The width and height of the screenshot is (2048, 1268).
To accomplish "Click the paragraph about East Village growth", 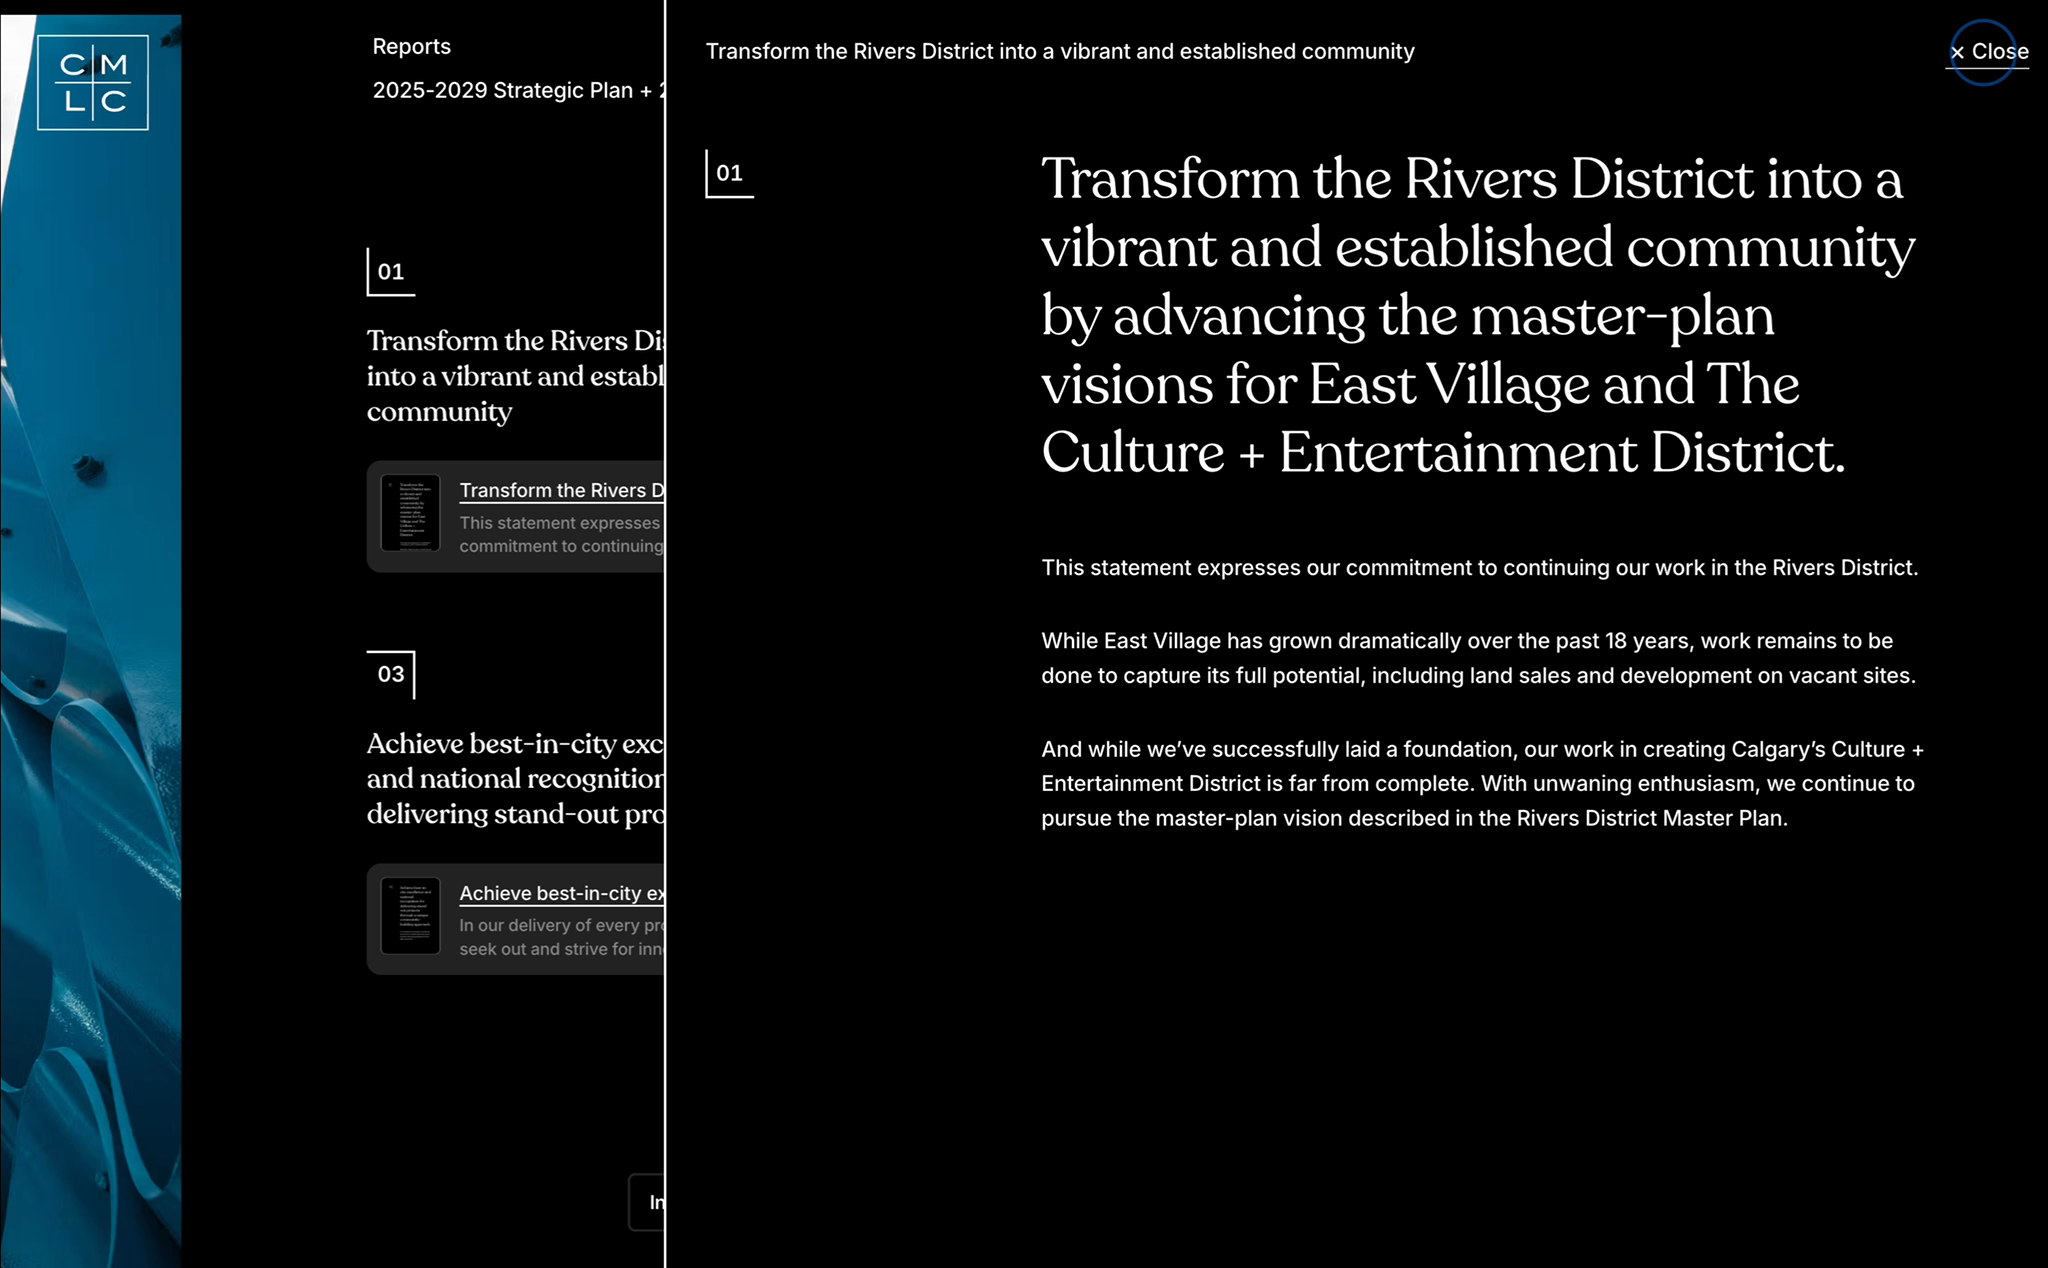I will point(1477,658).
